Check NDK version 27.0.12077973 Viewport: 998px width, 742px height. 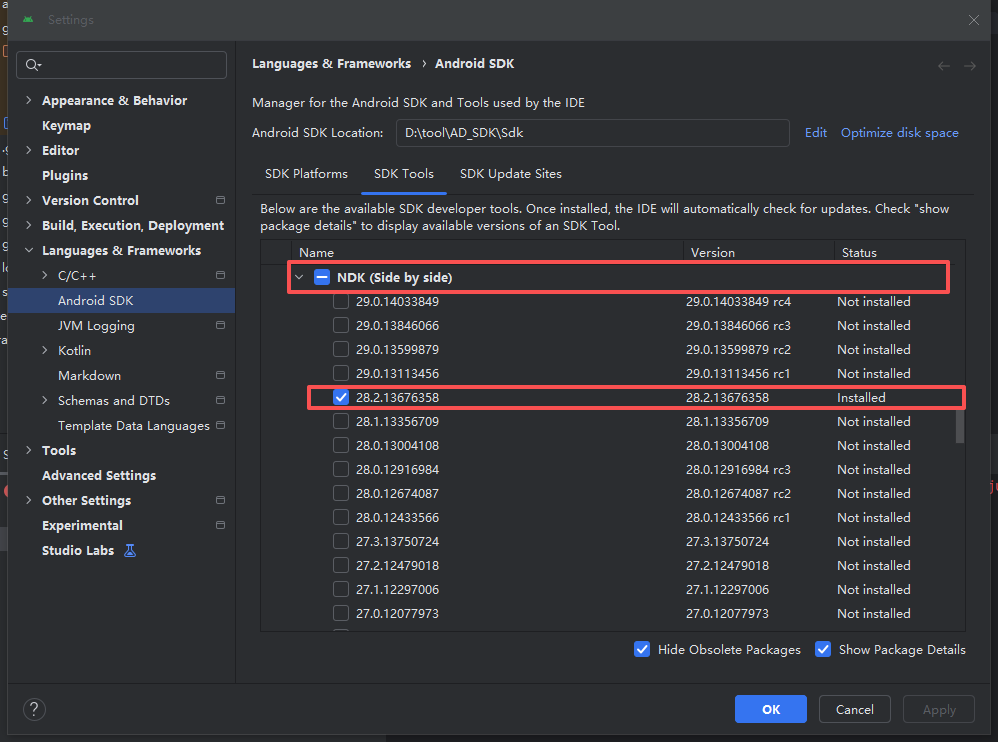pos(341,613)
